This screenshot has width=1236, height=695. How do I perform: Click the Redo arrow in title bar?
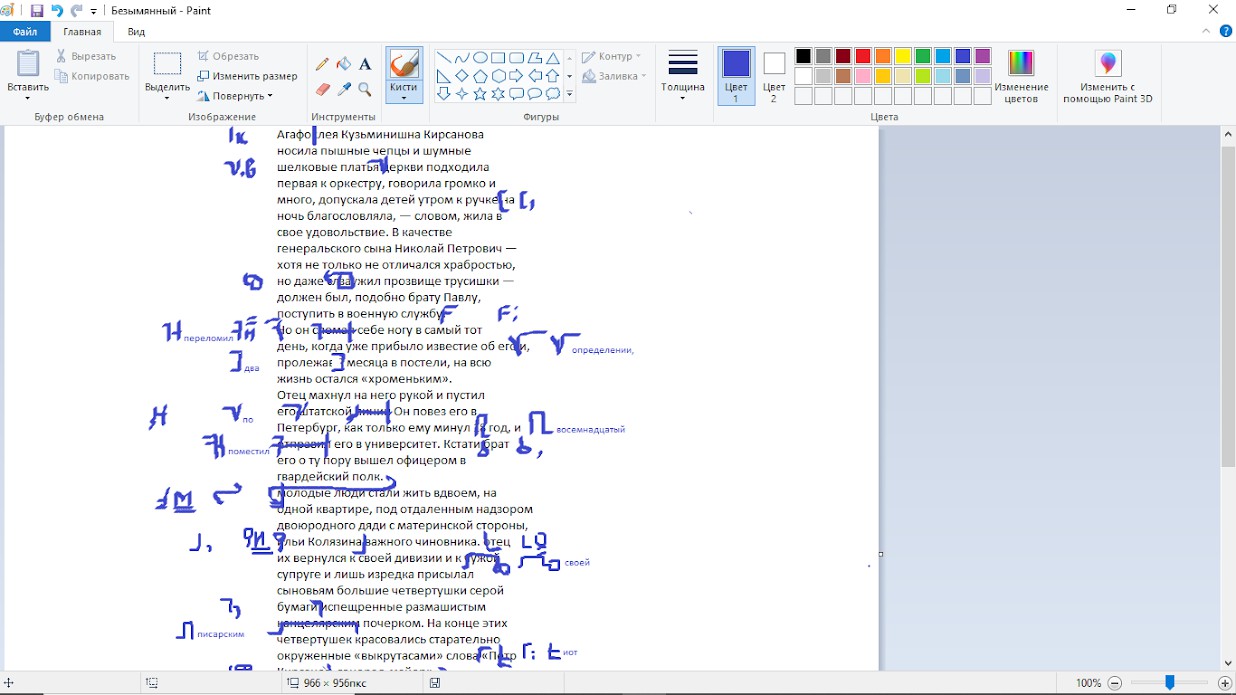77,10
